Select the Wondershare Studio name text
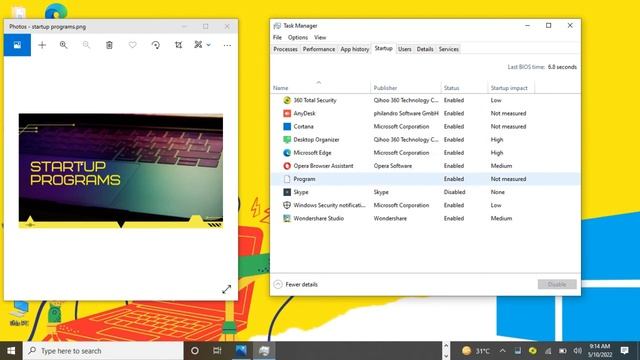The height and width of the screenshot is (360, 640). pos(319,218)
